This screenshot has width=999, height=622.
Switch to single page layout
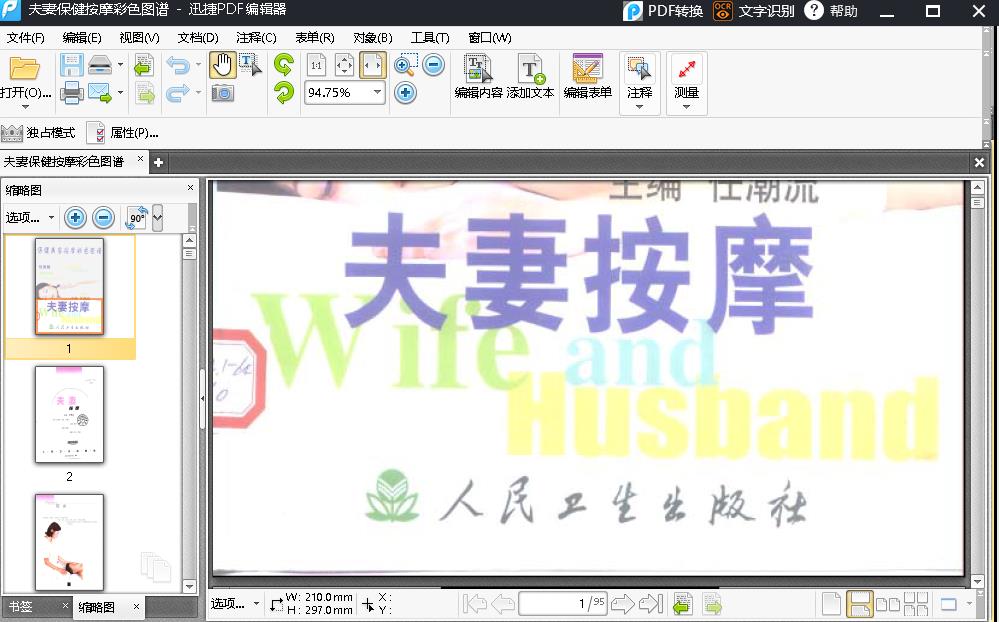coord(831,604)
